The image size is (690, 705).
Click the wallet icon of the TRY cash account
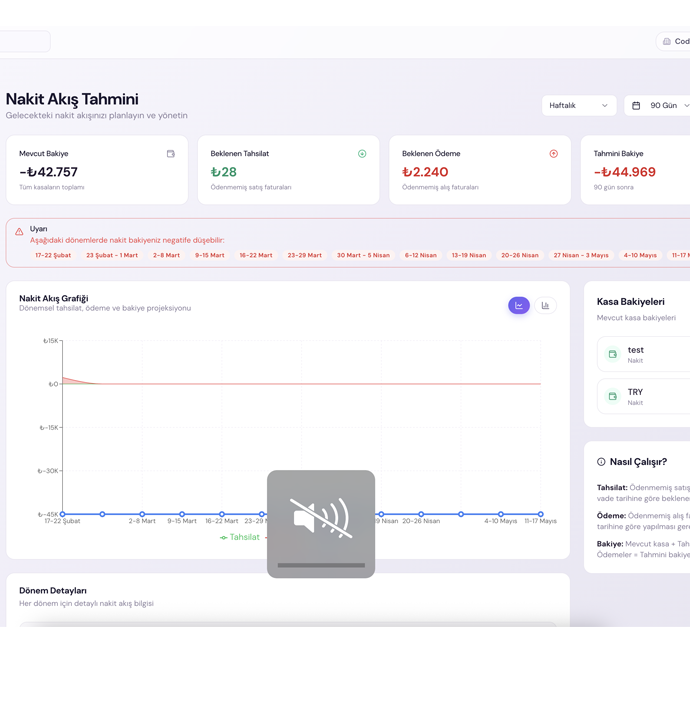(613, 396)
